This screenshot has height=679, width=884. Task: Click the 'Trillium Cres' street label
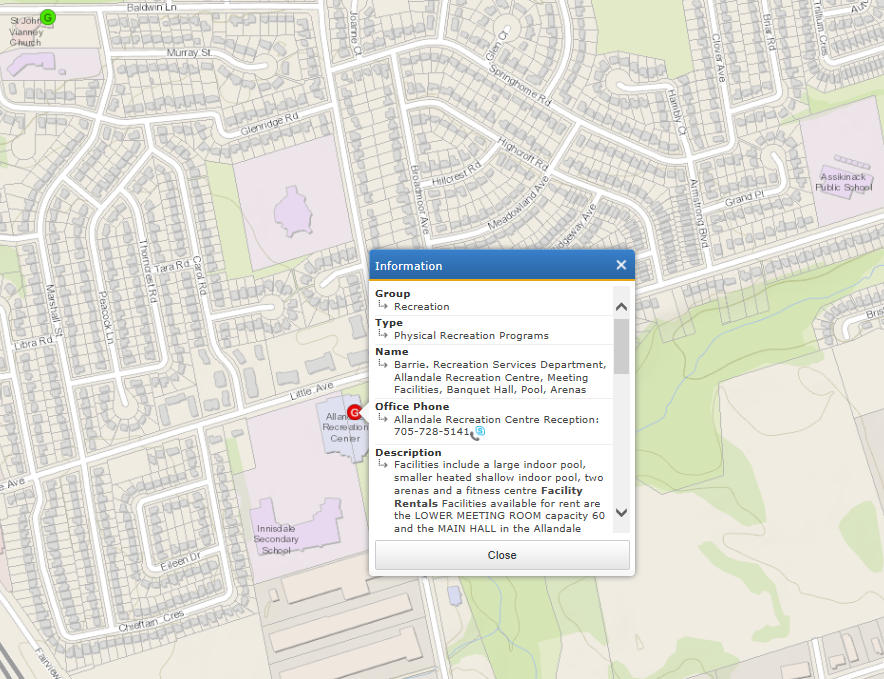(820, 28)
